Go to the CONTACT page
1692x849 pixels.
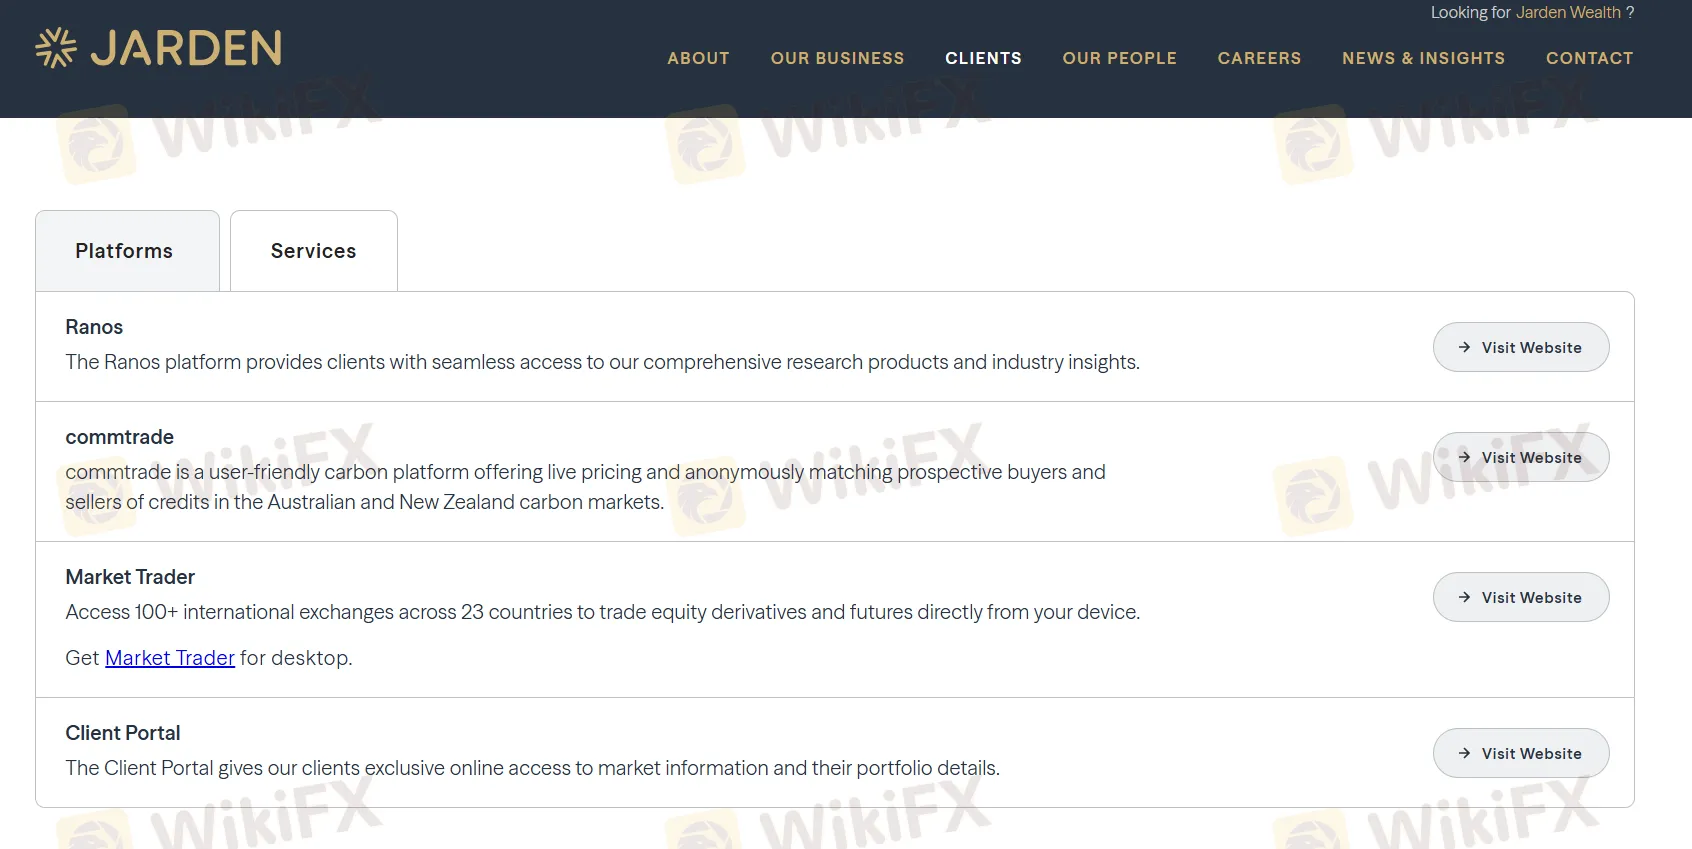tap(1589, 58)
